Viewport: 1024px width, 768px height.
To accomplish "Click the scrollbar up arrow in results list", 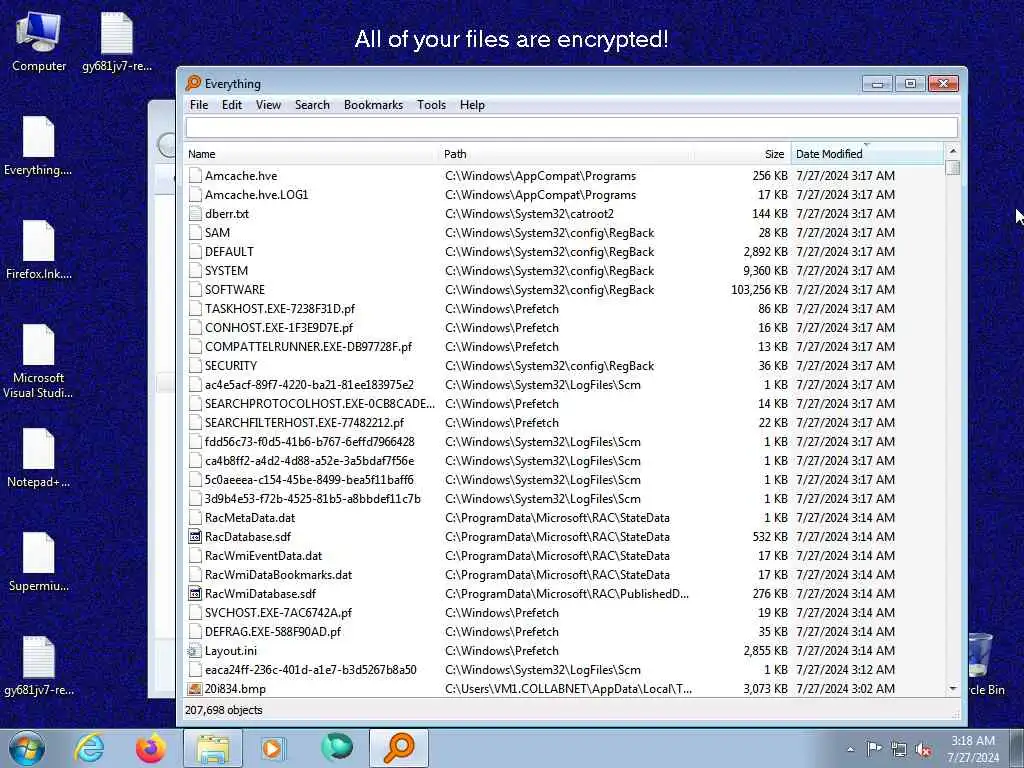I will pyautogui.click(x=953, y=152).
